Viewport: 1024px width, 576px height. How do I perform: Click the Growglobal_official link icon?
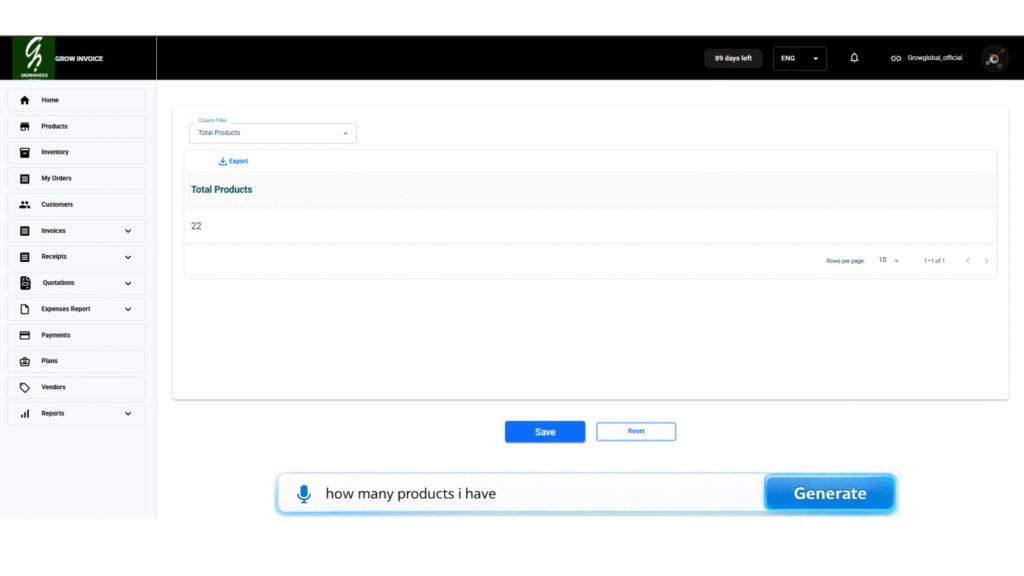(x=896, y=58)
